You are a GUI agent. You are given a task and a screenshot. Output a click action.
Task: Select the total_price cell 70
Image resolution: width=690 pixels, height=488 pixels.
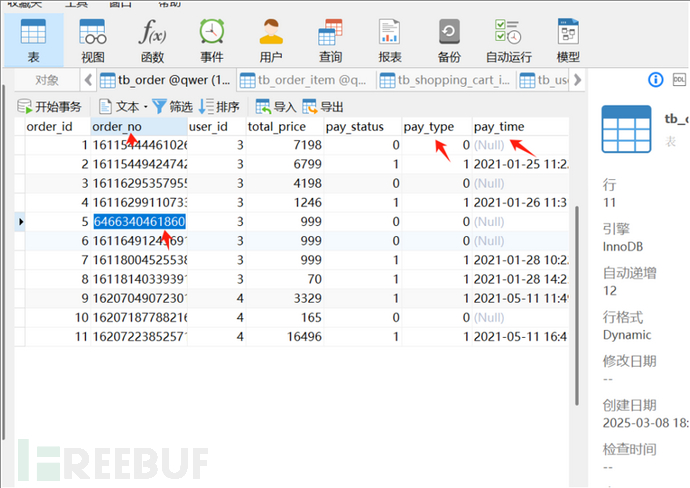click(x=285, y=279)
